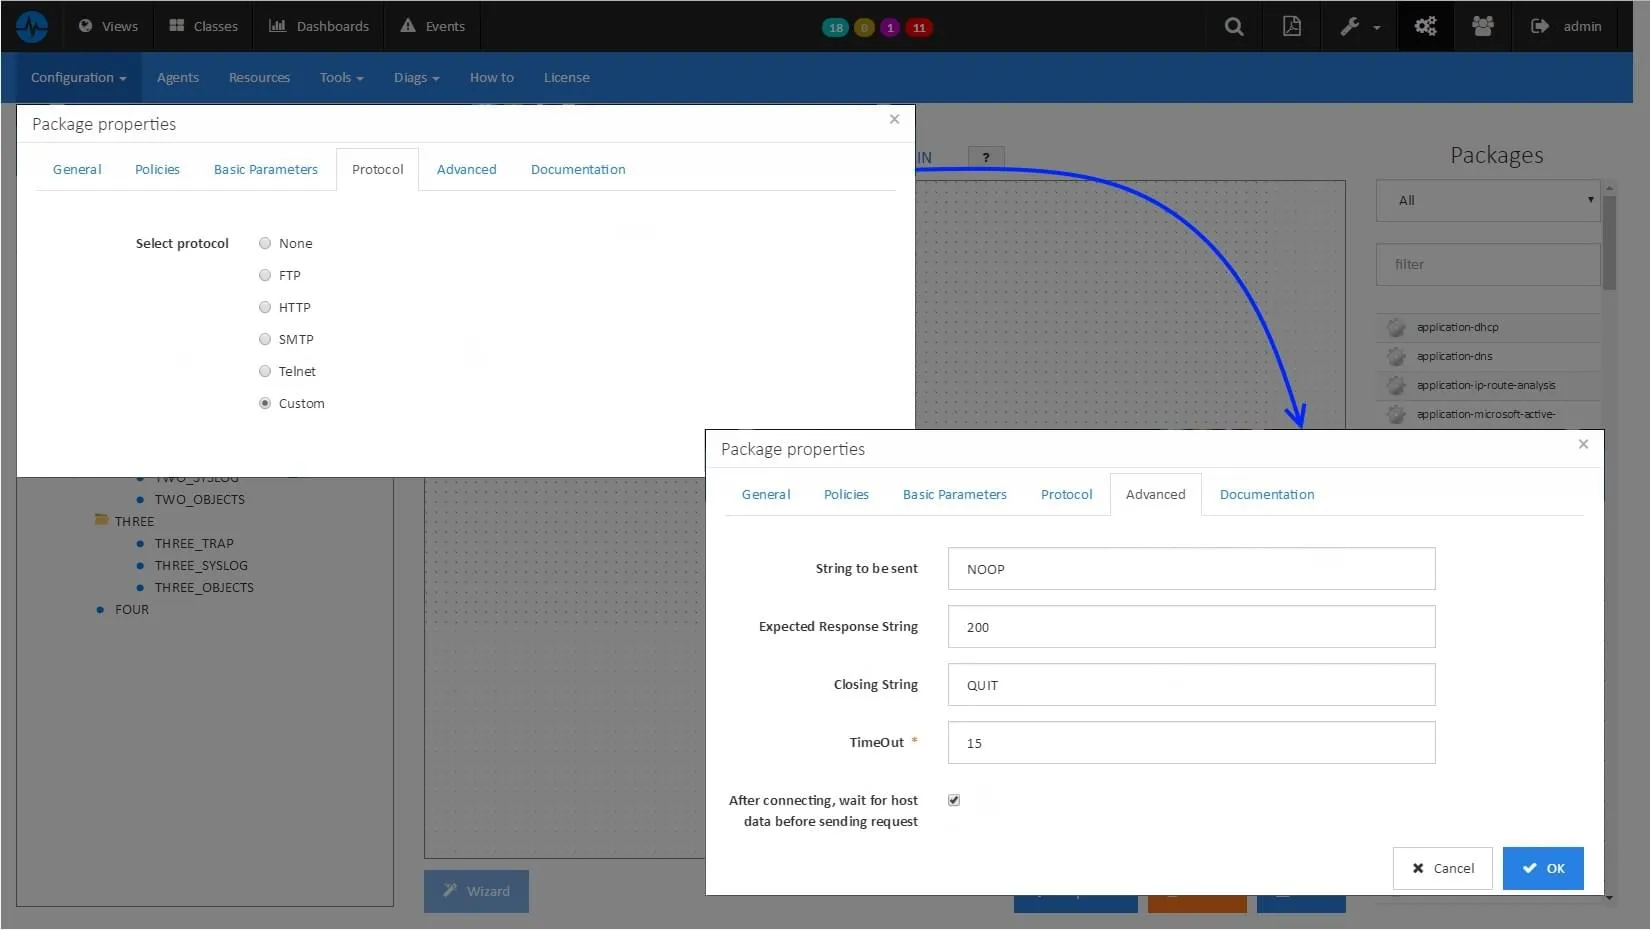Screen dimensions: 1650x930
Task: Click the search magnifier icon
Action: click(x=1234, y=27)
